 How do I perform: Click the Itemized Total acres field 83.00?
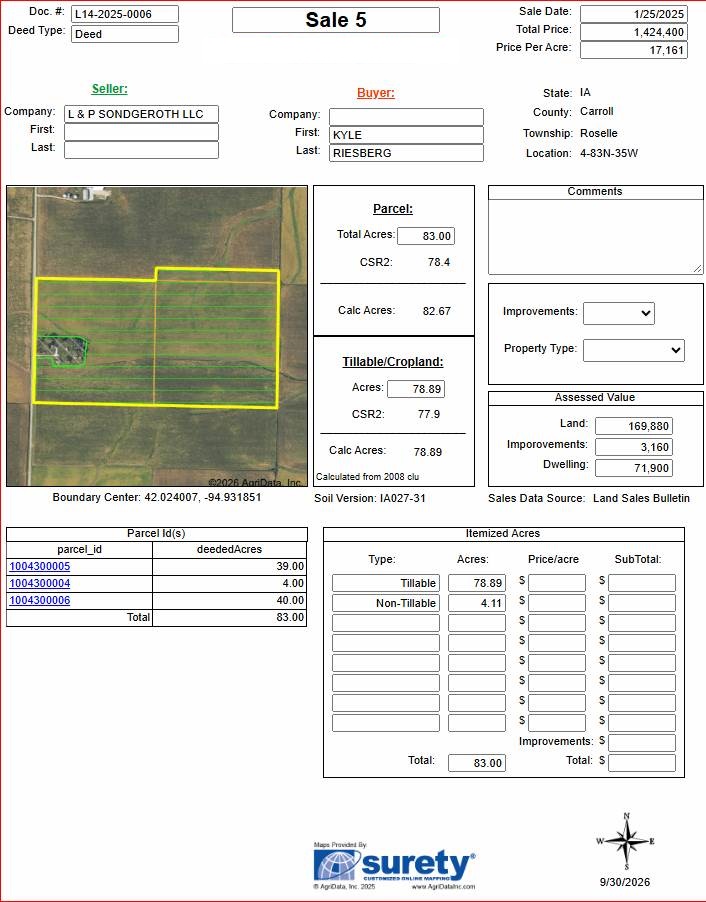(477, 763)
